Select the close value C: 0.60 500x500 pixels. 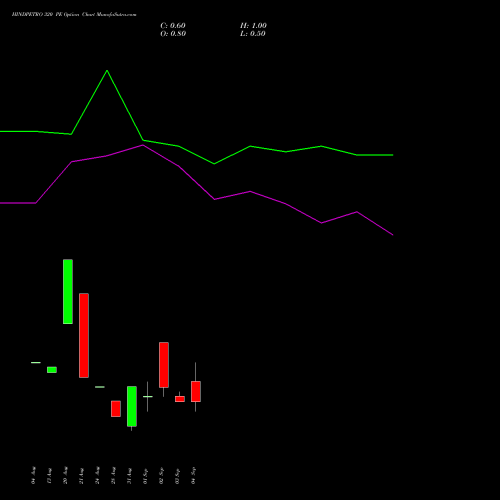click(173, 26)
